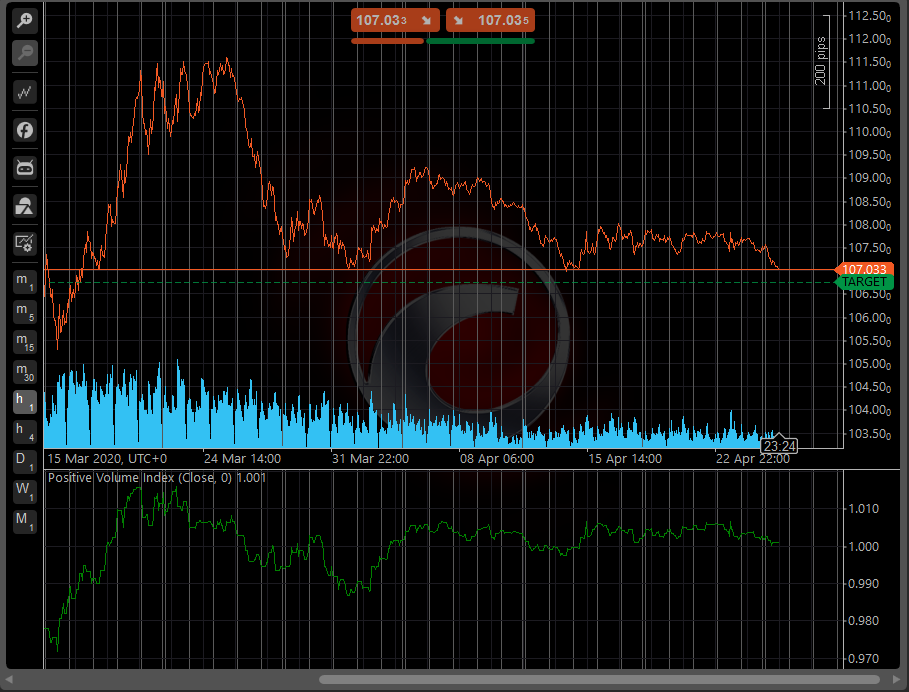Click the buy button at 107.035
This screenshot has height=692, width=909.
(x=490, y=20)
